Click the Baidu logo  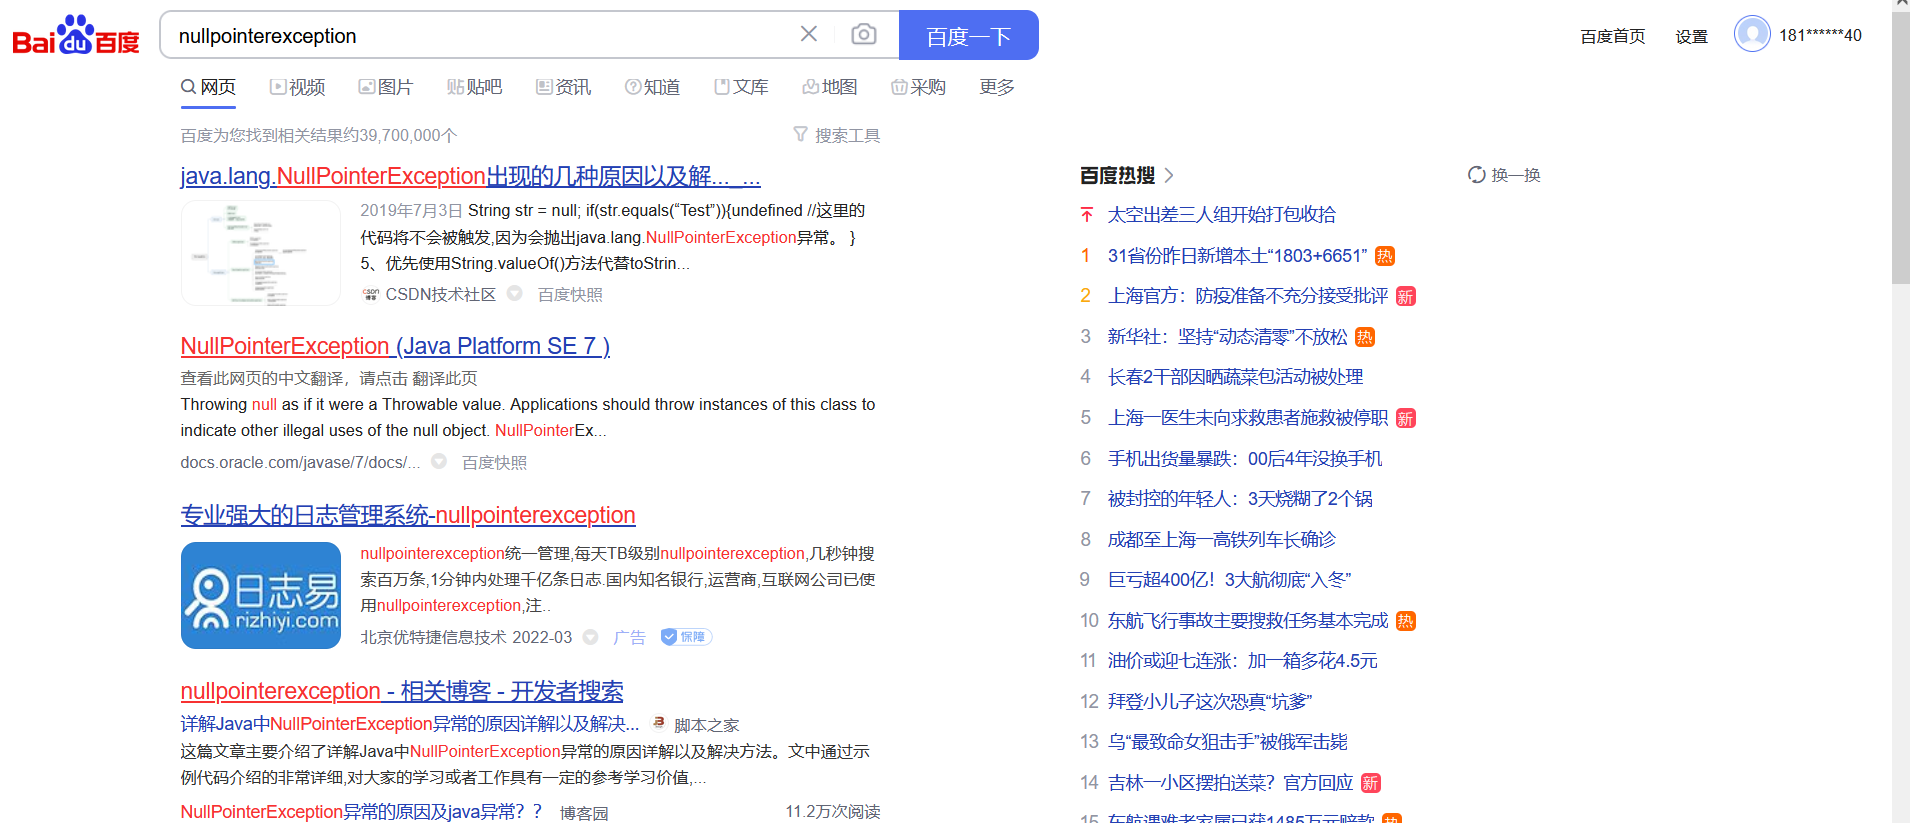[76, 35]
